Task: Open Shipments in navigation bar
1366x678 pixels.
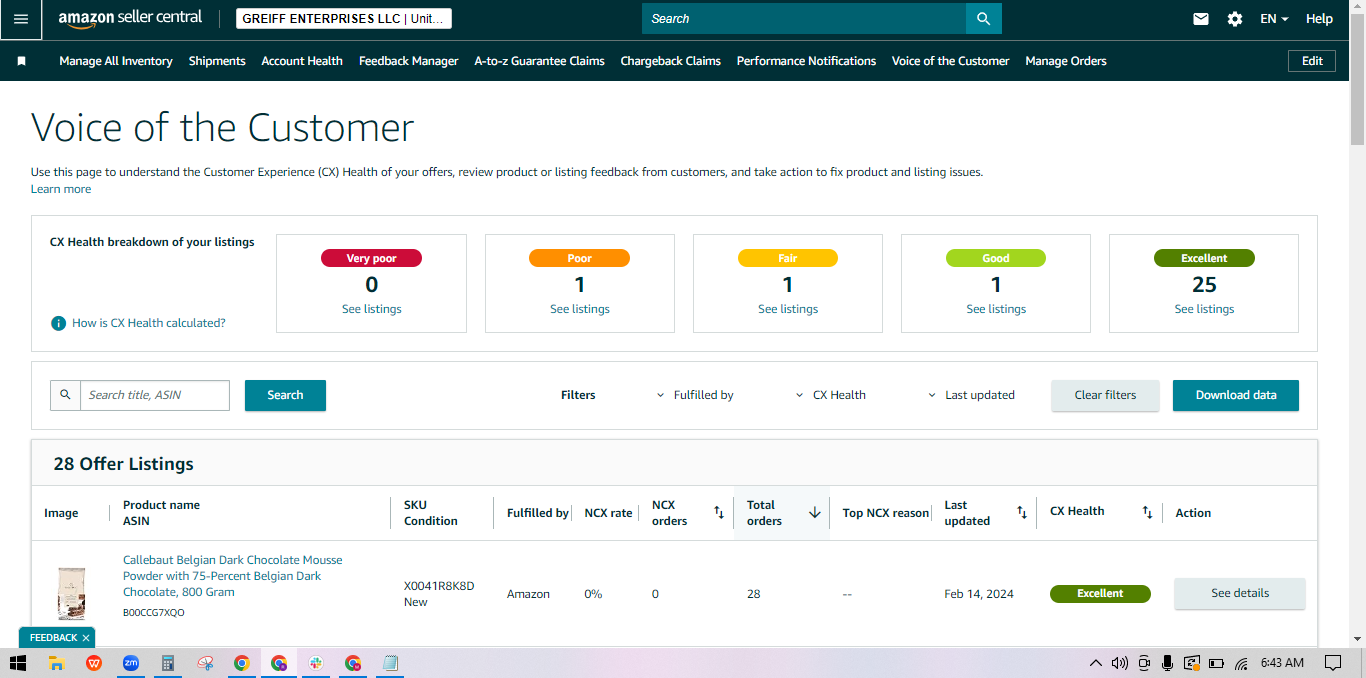Action: point(217,61)
